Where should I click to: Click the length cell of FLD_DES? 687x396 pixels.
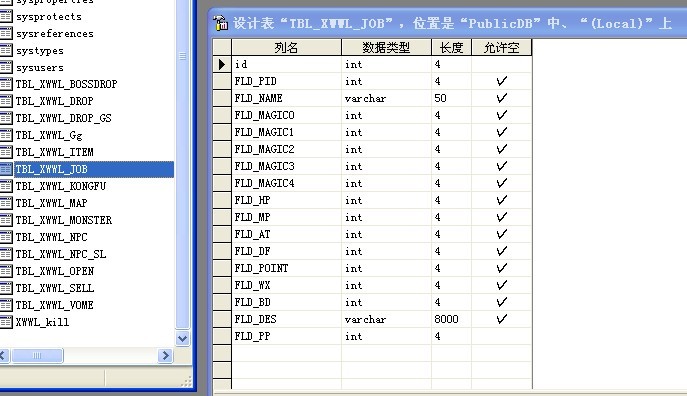(x=451, y=319)
